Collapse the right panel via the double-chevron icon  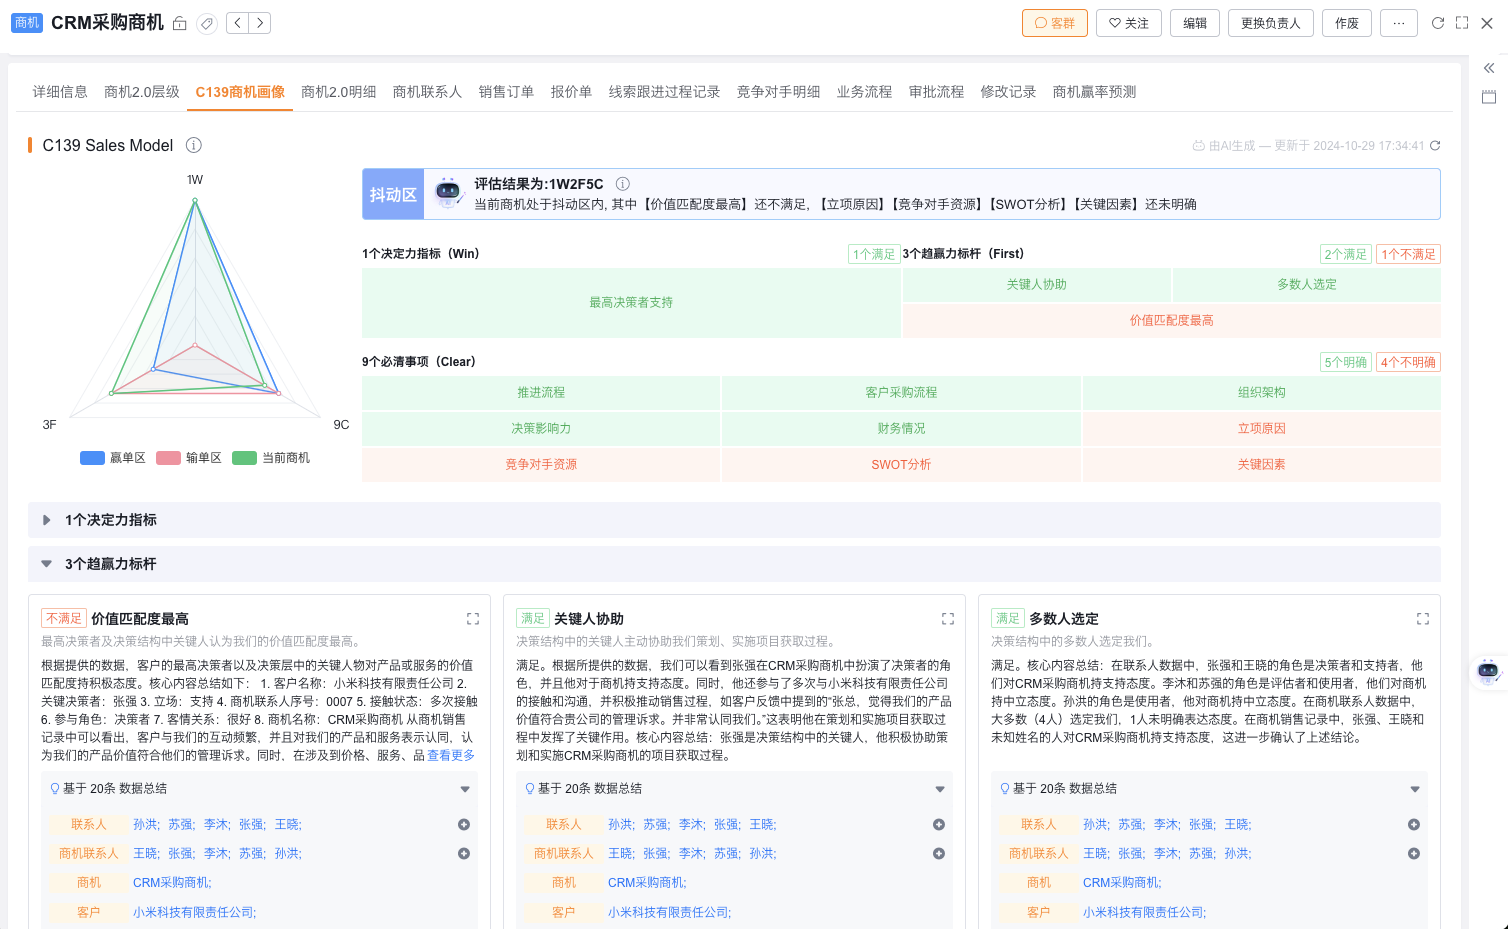[1490, 70]
